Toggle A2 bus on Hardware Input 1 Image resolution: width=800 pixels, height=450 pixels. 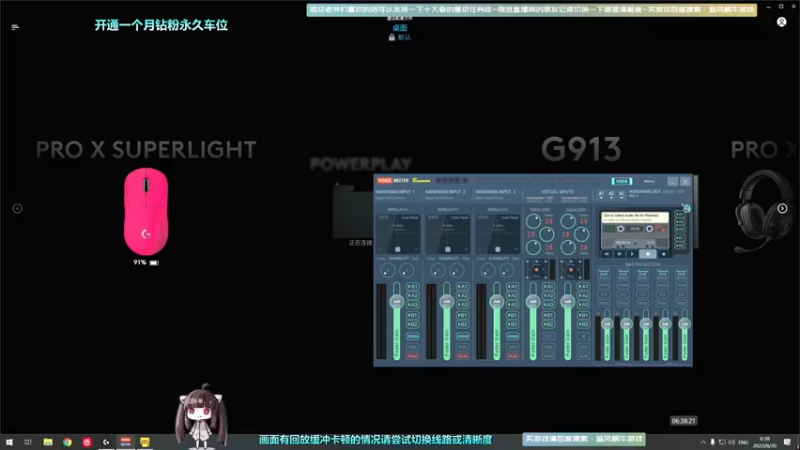pos(413,296)
